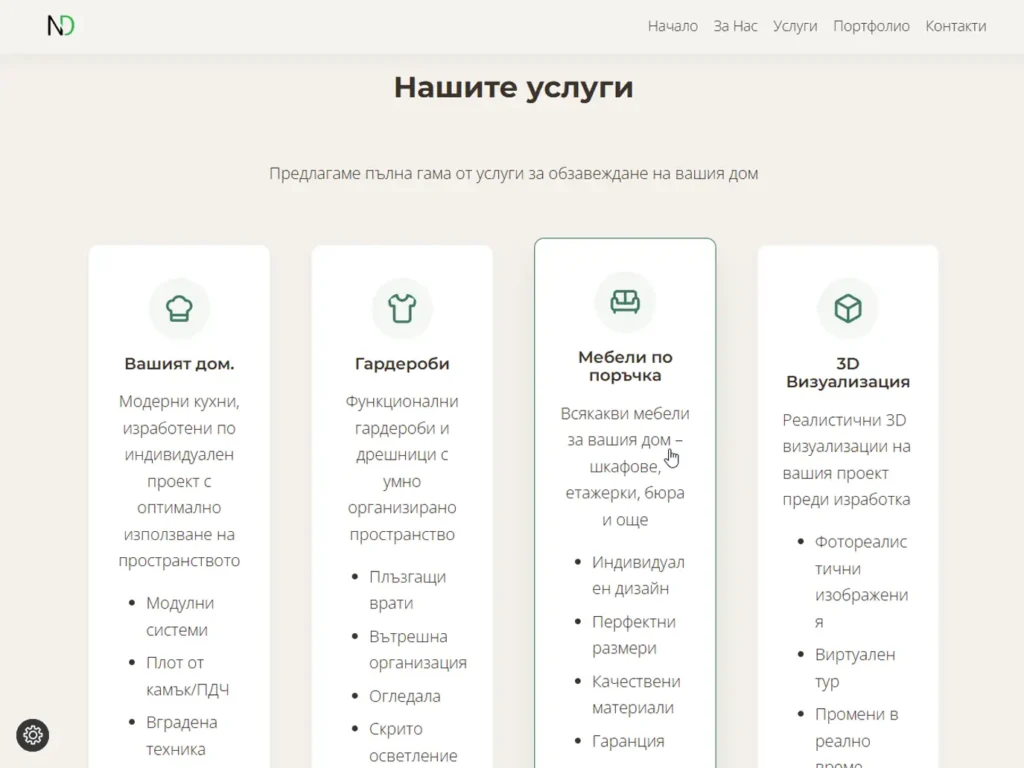Click the Виртуален тур list item
The image size is (1024, 768).
pyautogui.click(x=854, y=668)
